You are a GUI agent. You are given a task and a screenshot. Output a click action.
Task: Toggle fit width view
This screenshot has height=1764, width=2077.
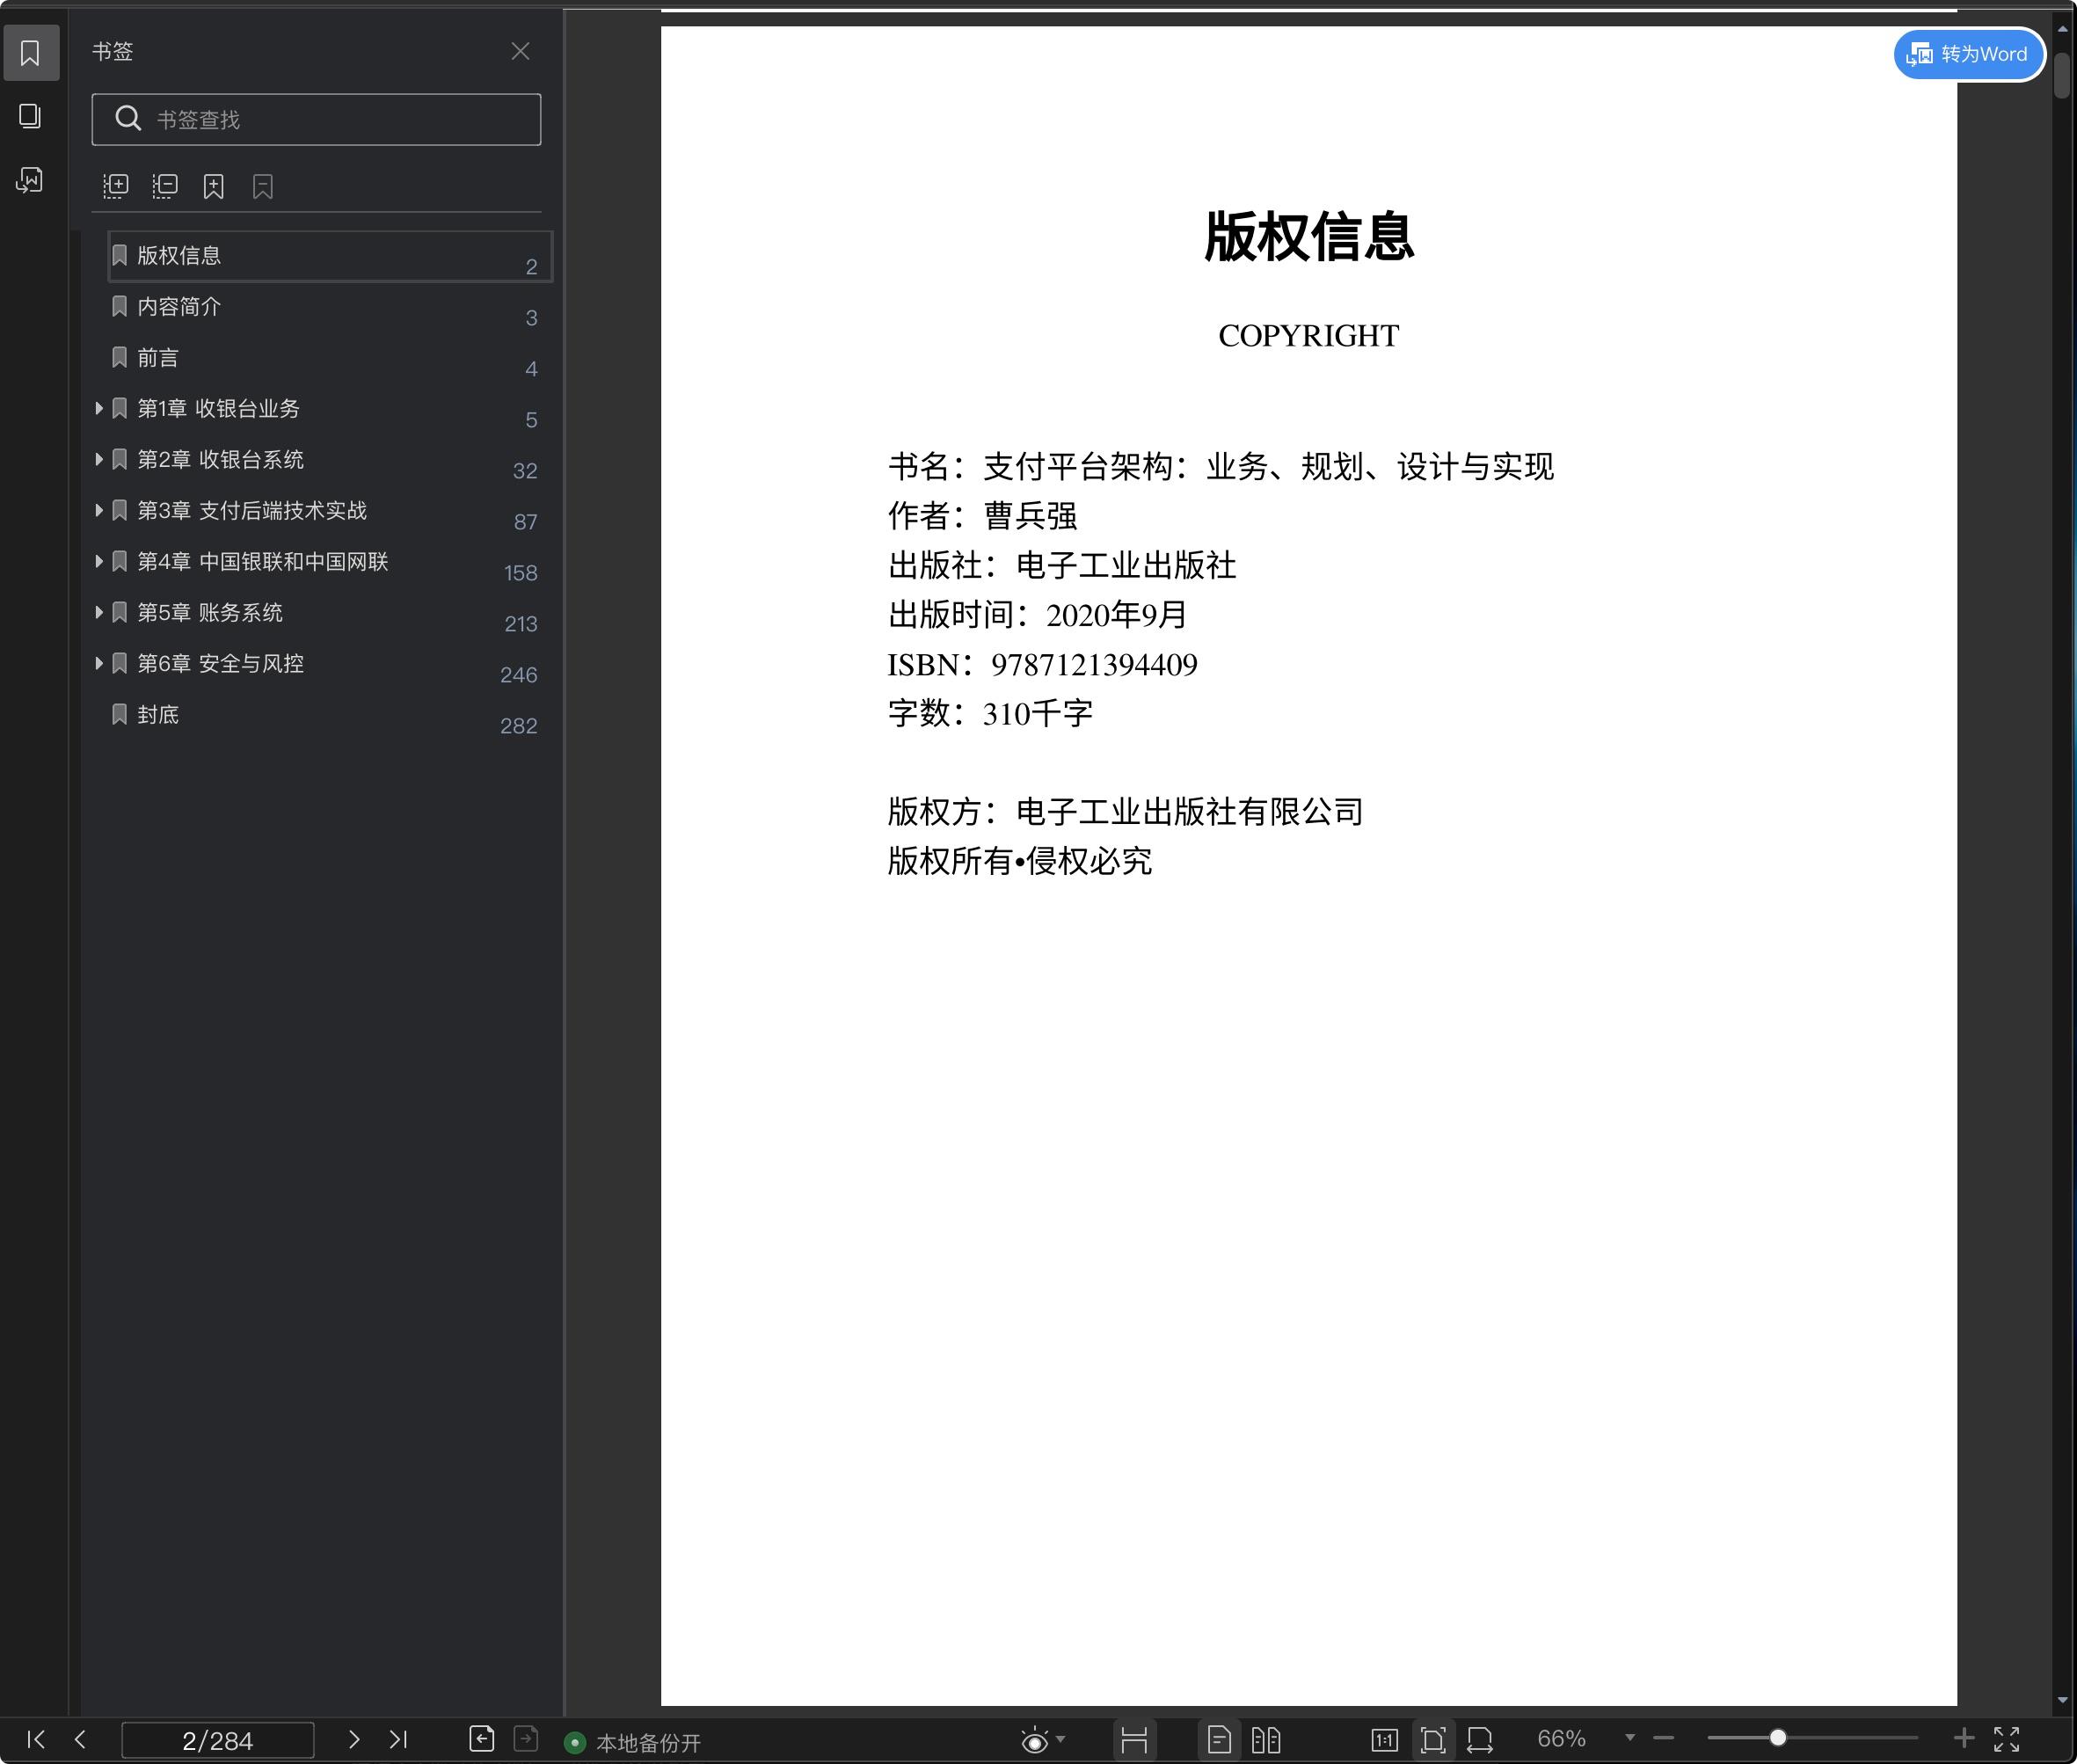pyautogui.click(x=1480, y=1740)
